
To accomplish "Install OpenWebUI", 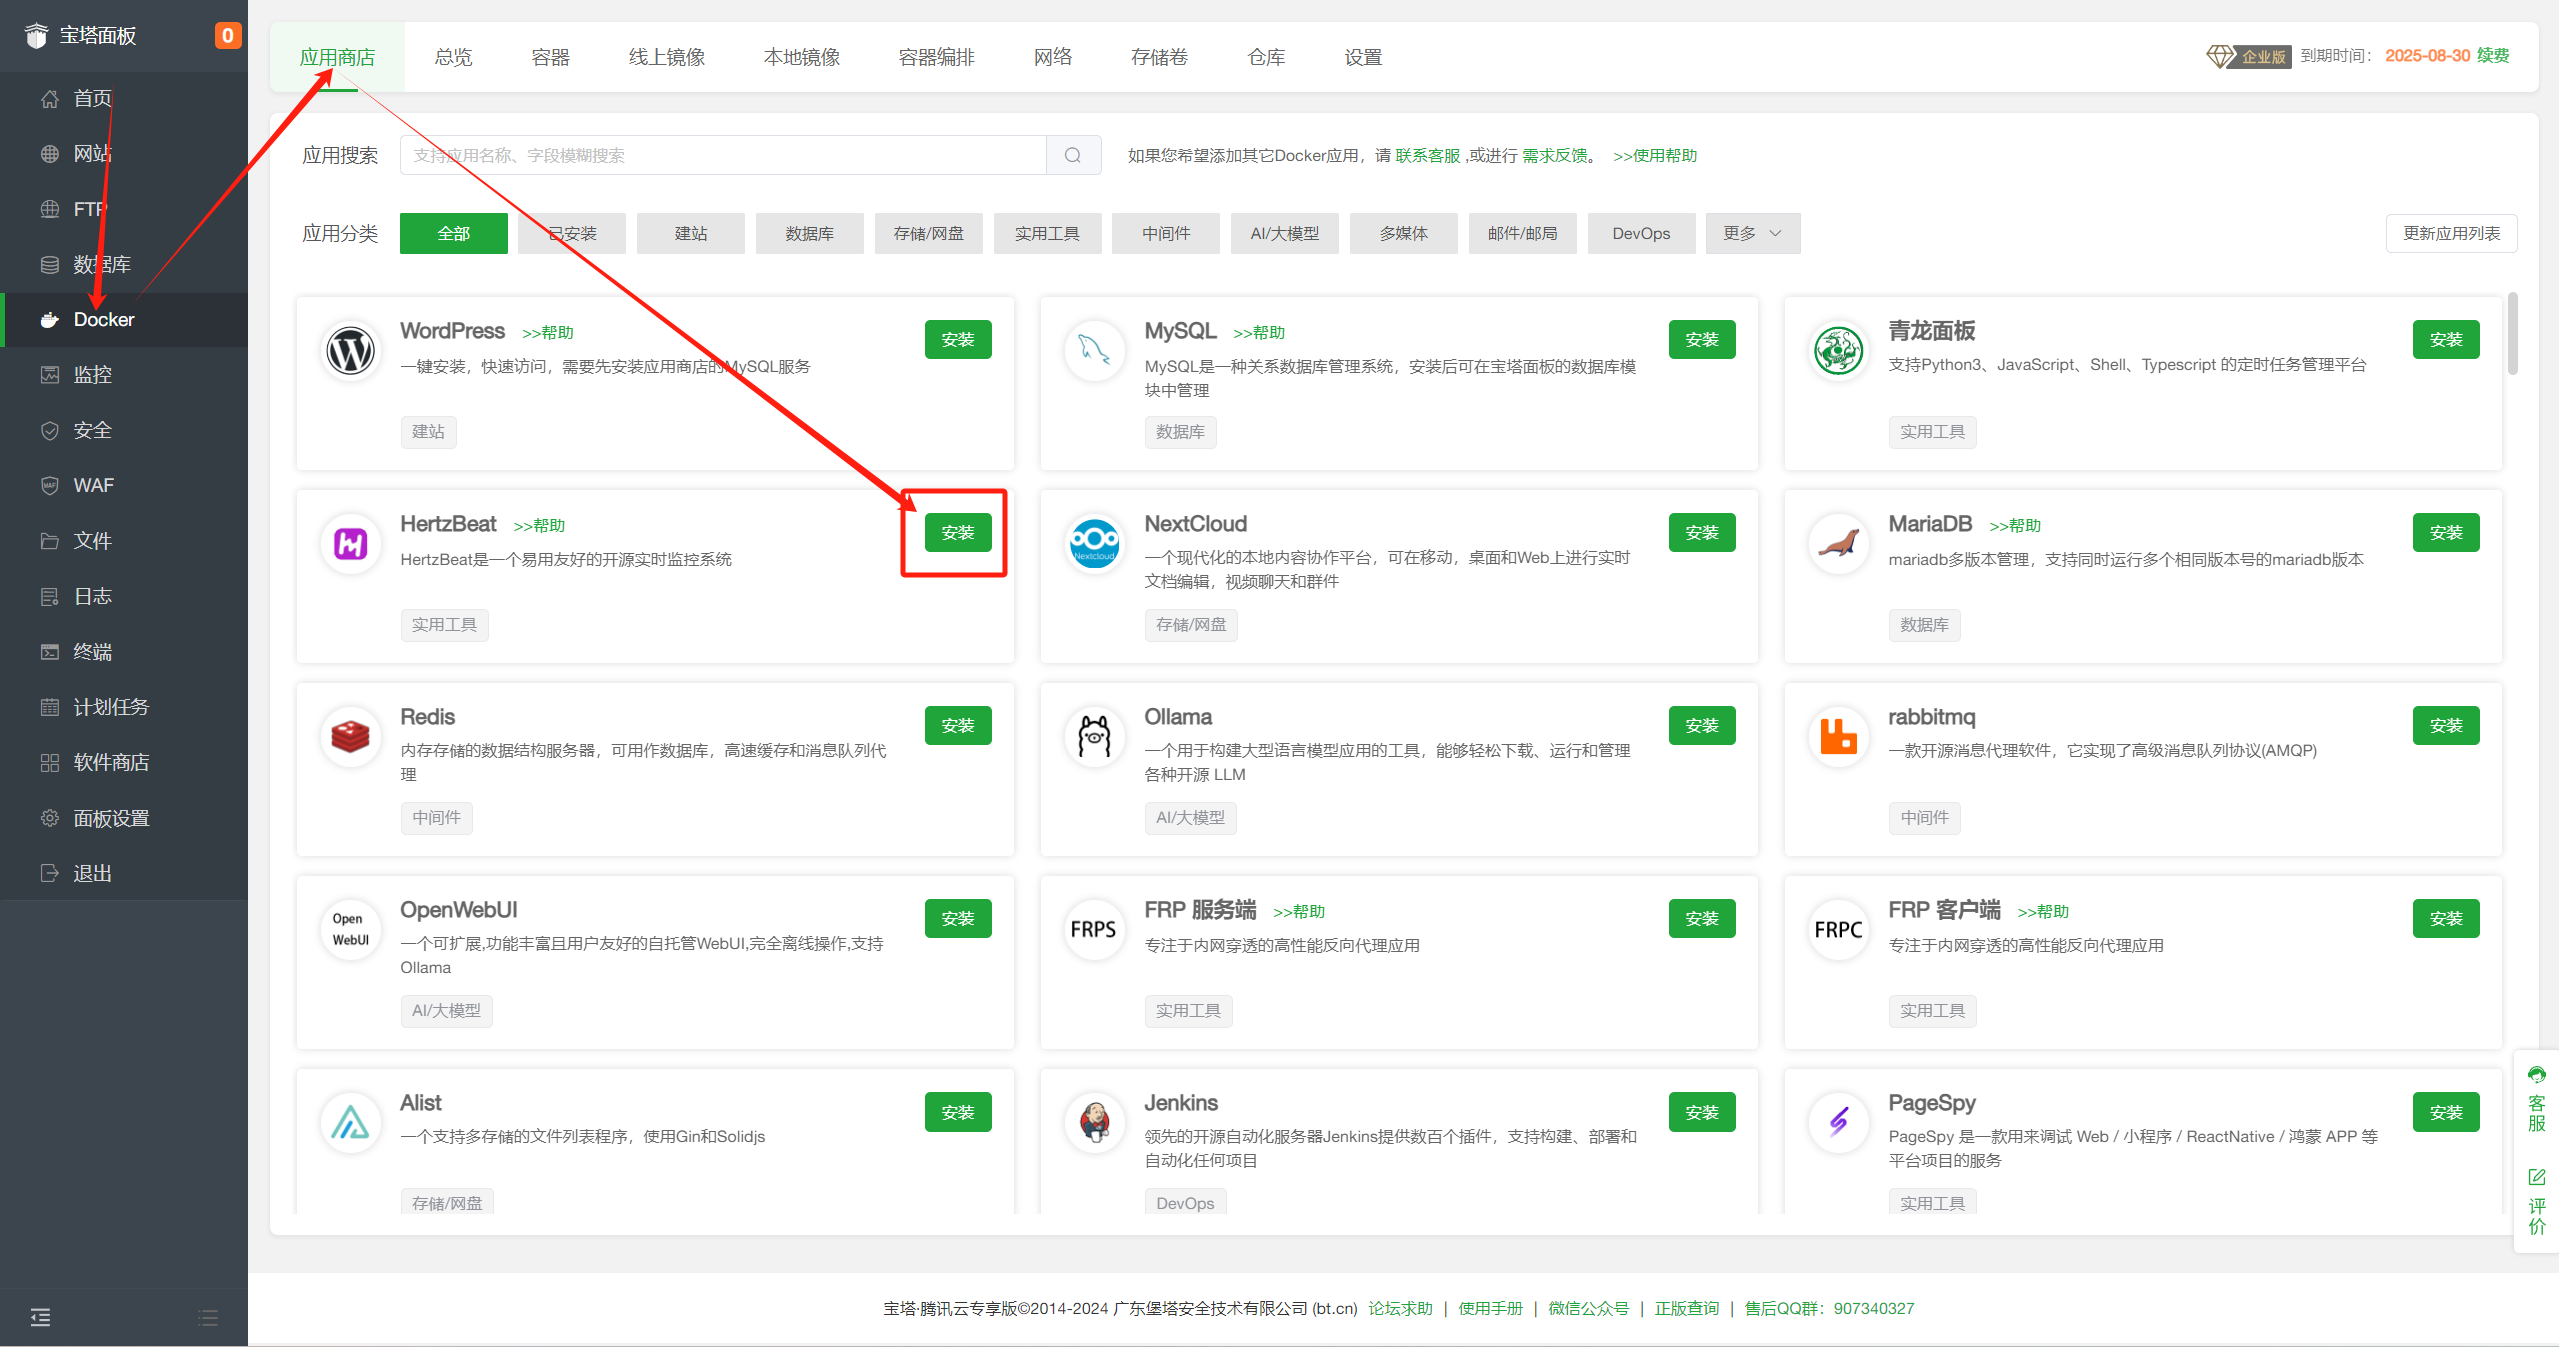I will (958, 919).
